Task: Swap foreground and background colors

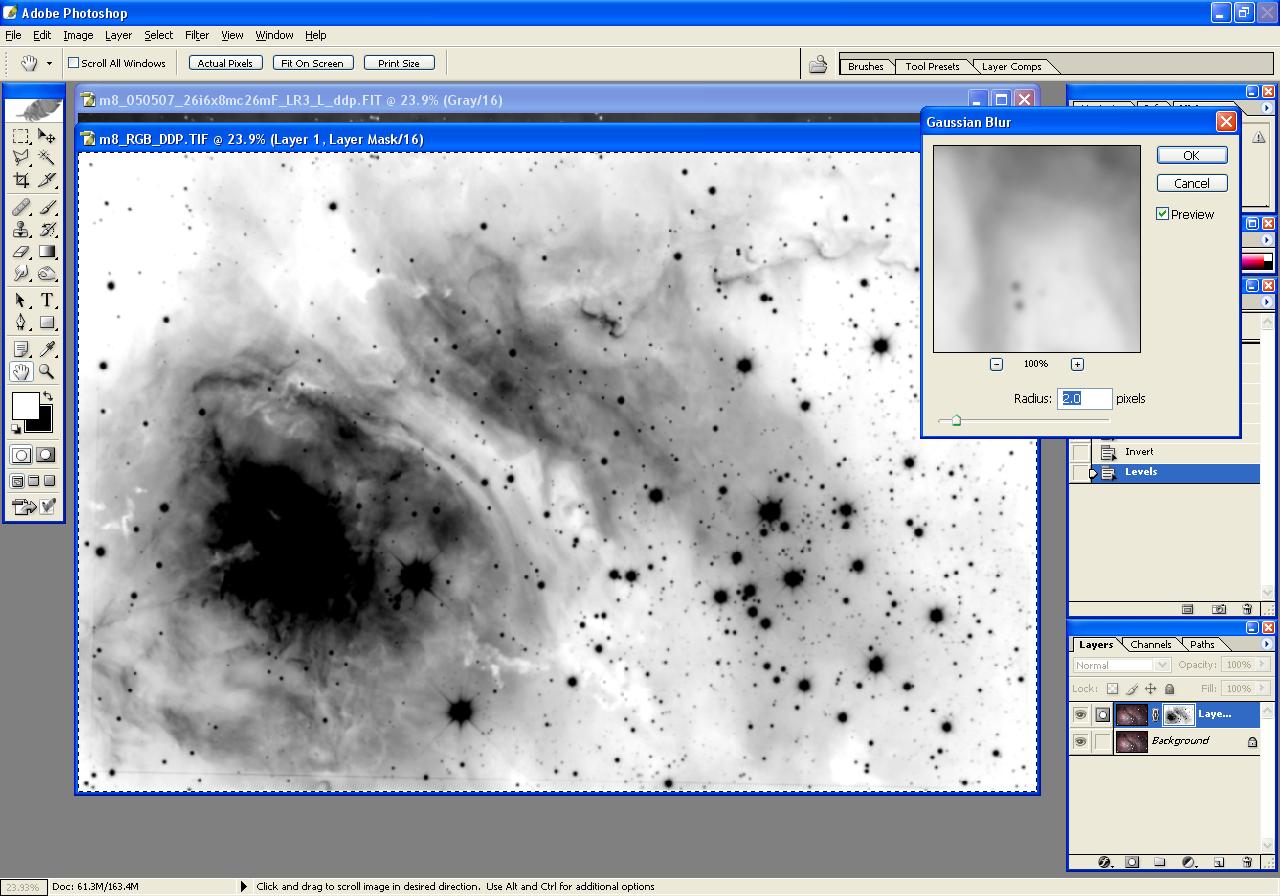Action: [x=48, y=397]
